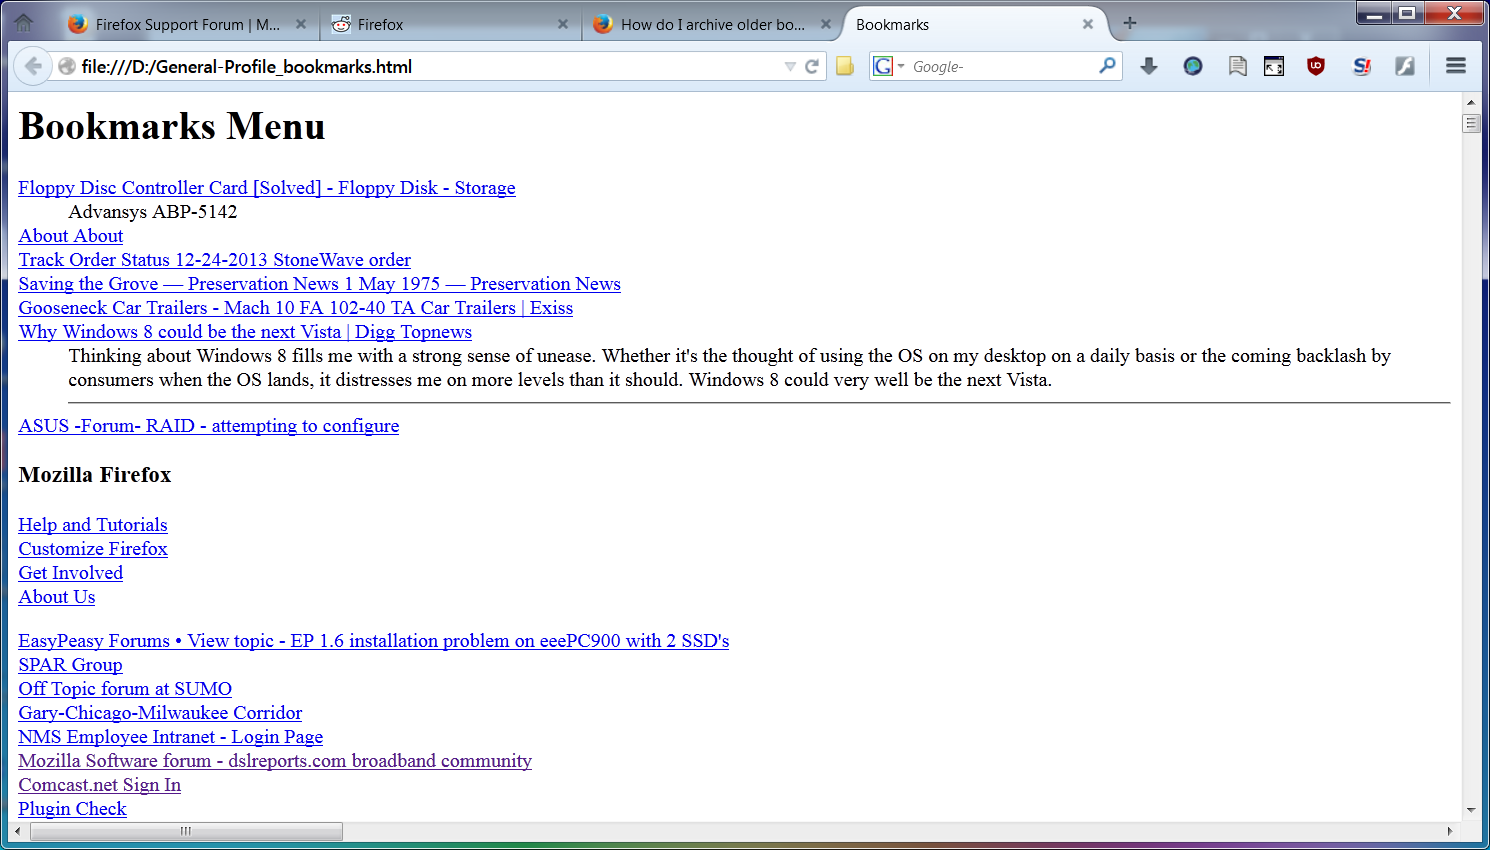Minimize the Firefox window
The width and height of the screenshot is (1490, 850).
coord(1376,13)
